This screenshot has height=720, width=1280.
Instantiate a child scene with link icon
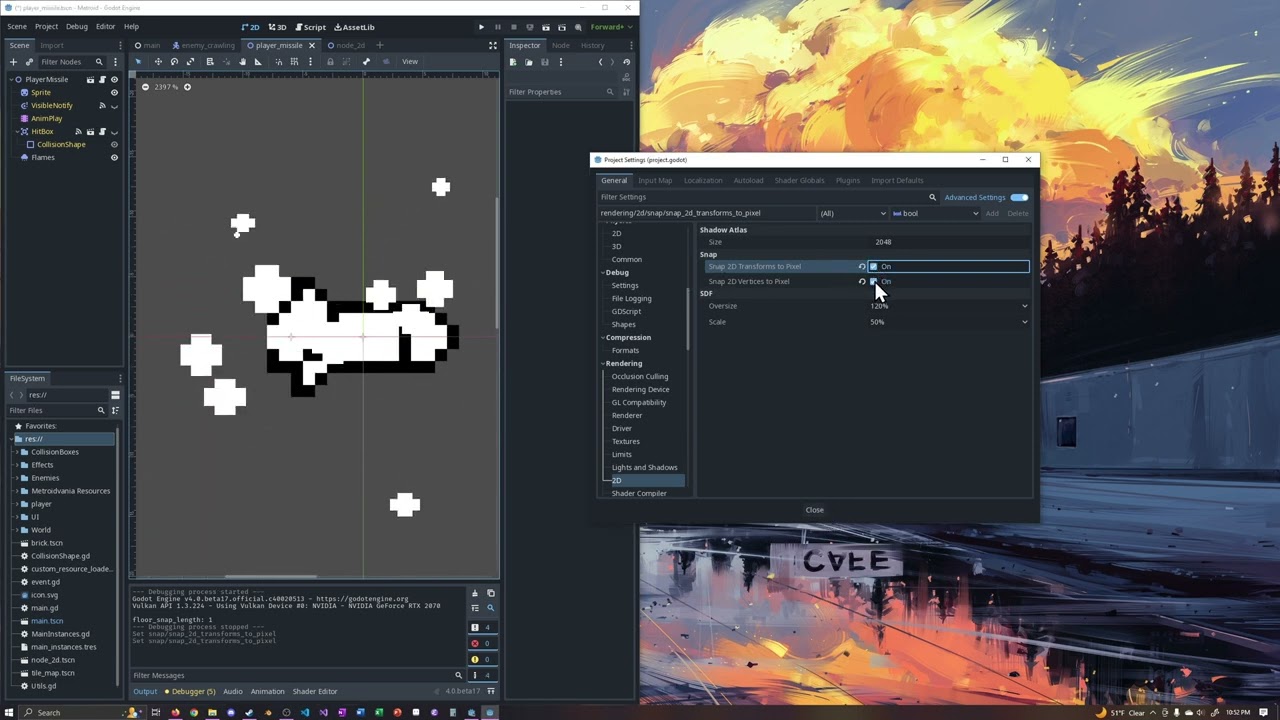coord(30,62)
